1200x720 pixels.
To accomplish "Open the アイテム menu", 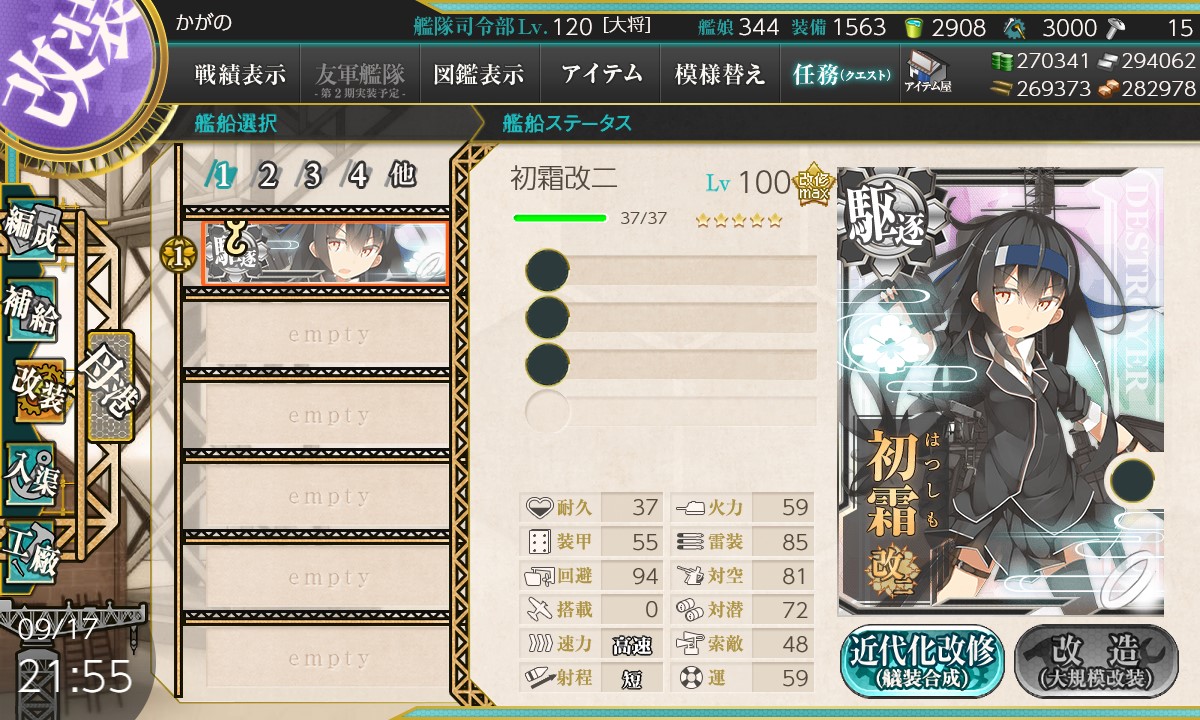I will (600, 74).
